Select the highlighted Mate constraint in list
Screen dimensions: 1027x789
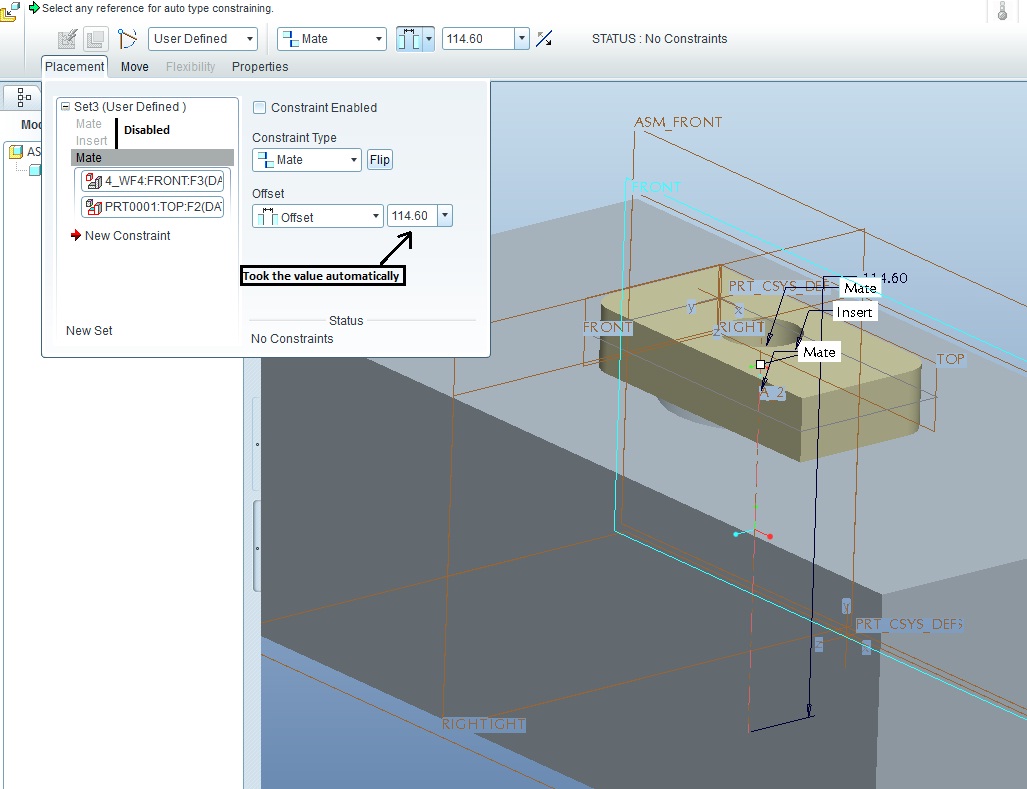click(x=152, y=157)
